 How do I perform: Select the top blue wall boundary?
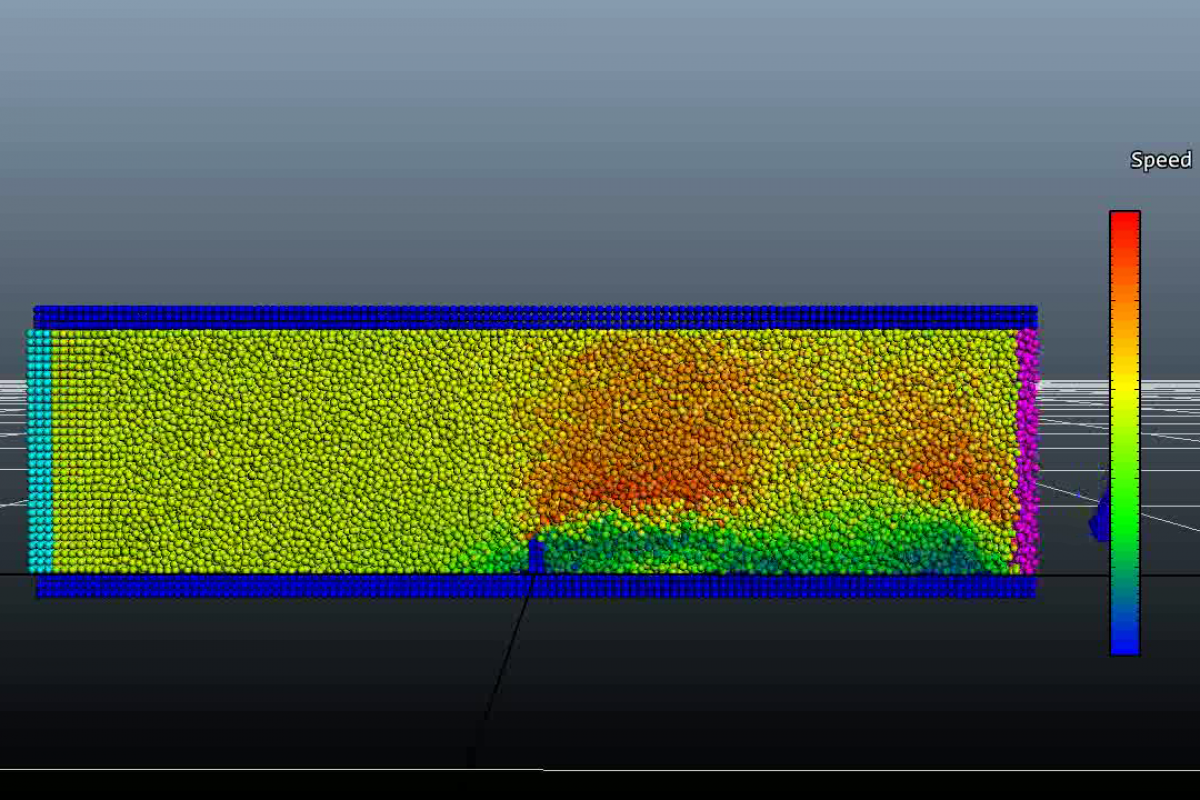[535, 317]
